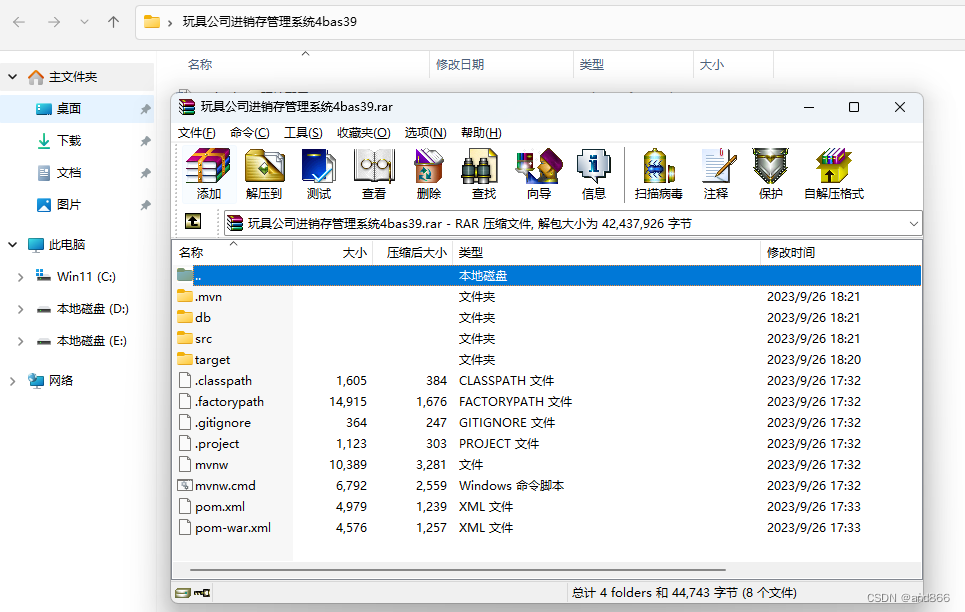The image size is (965, 612).
Task: Sort by WinRAR 名称 column header
Action: tap(233, 252)
